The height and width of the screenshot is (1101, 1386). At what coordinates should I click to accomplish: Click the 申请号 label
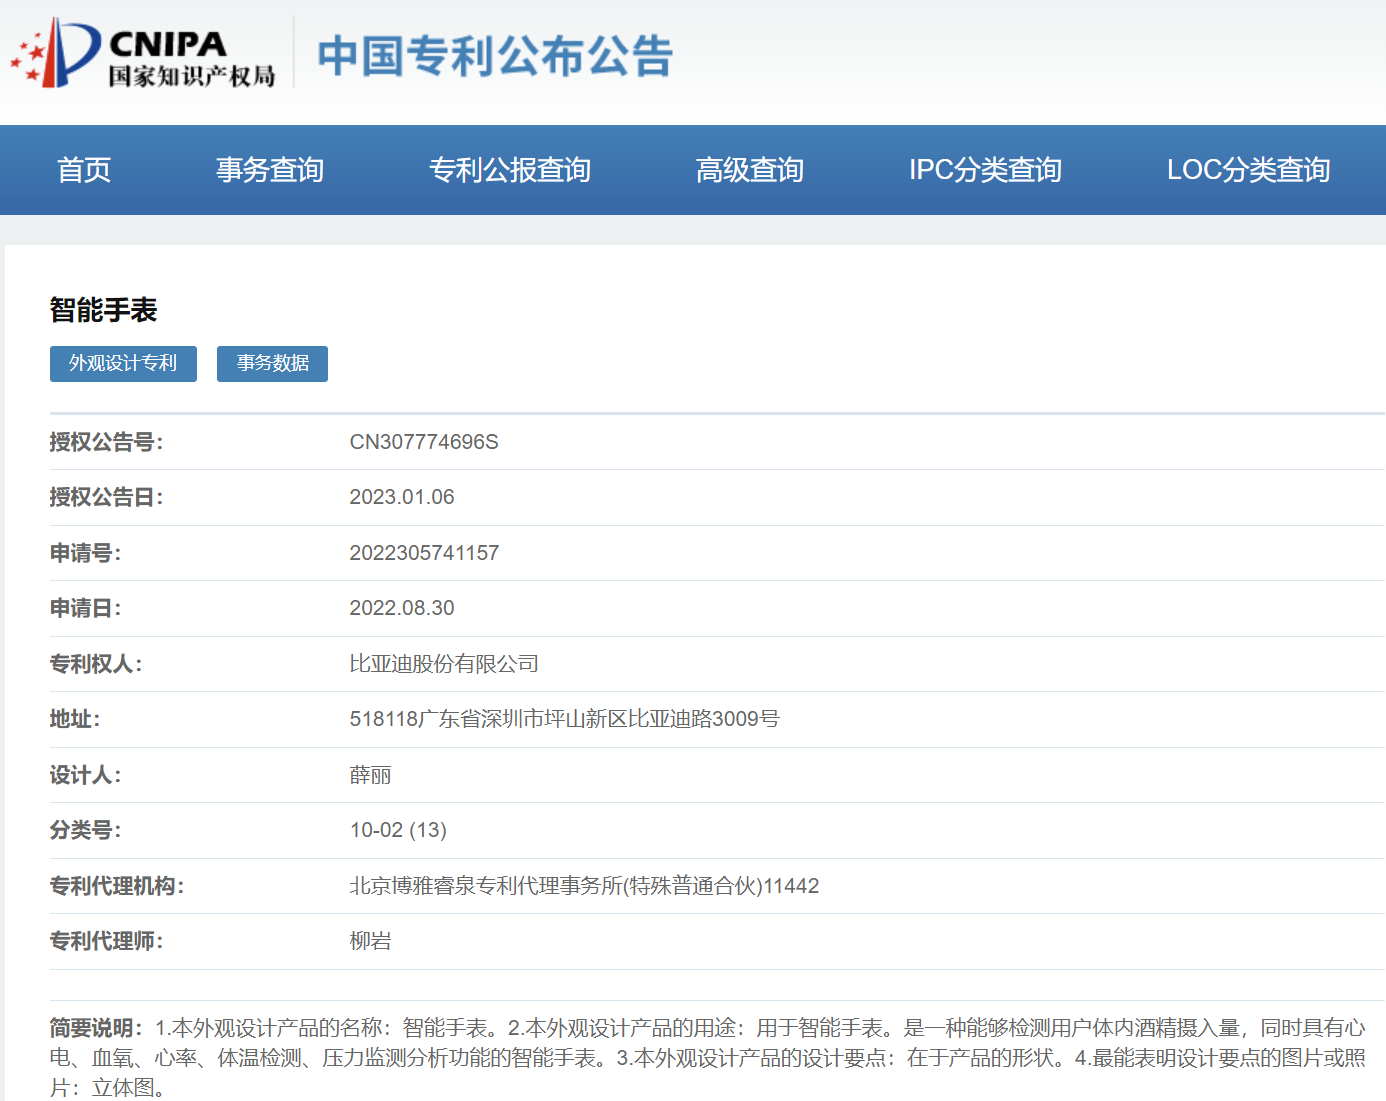pyautogui.click(x=85, y=553)
